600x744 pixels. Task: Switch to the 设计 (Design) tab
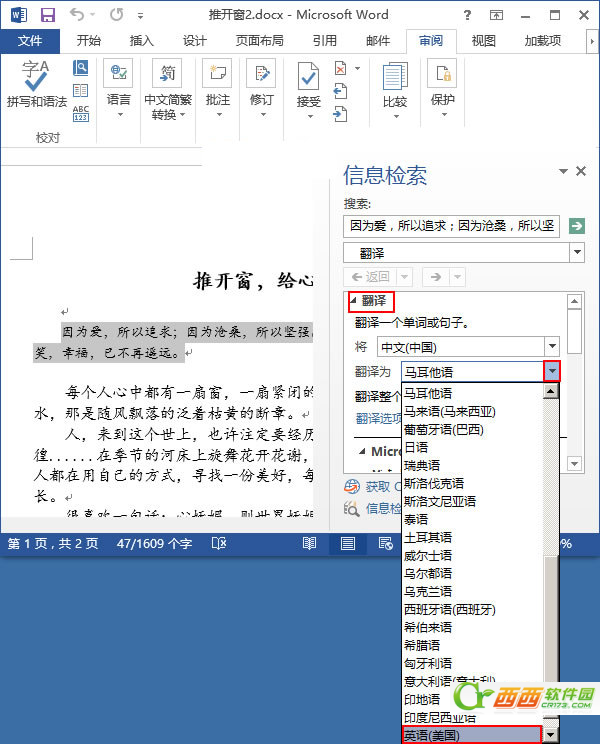click(195, 41)
